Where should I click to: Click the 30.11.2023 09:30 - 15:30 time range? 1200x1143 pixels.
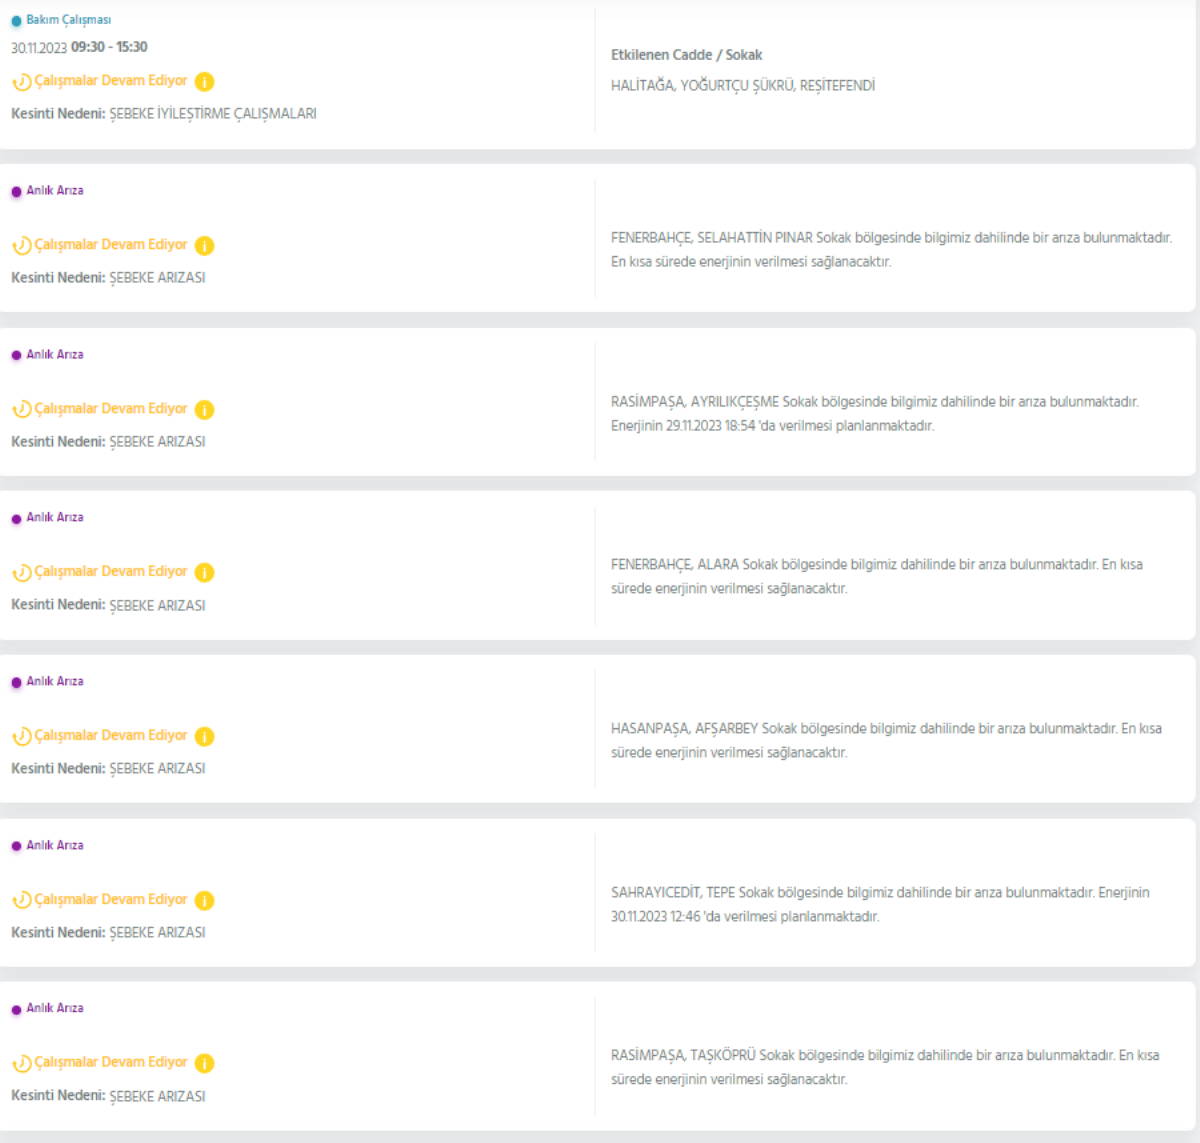[x=79, y=47]
